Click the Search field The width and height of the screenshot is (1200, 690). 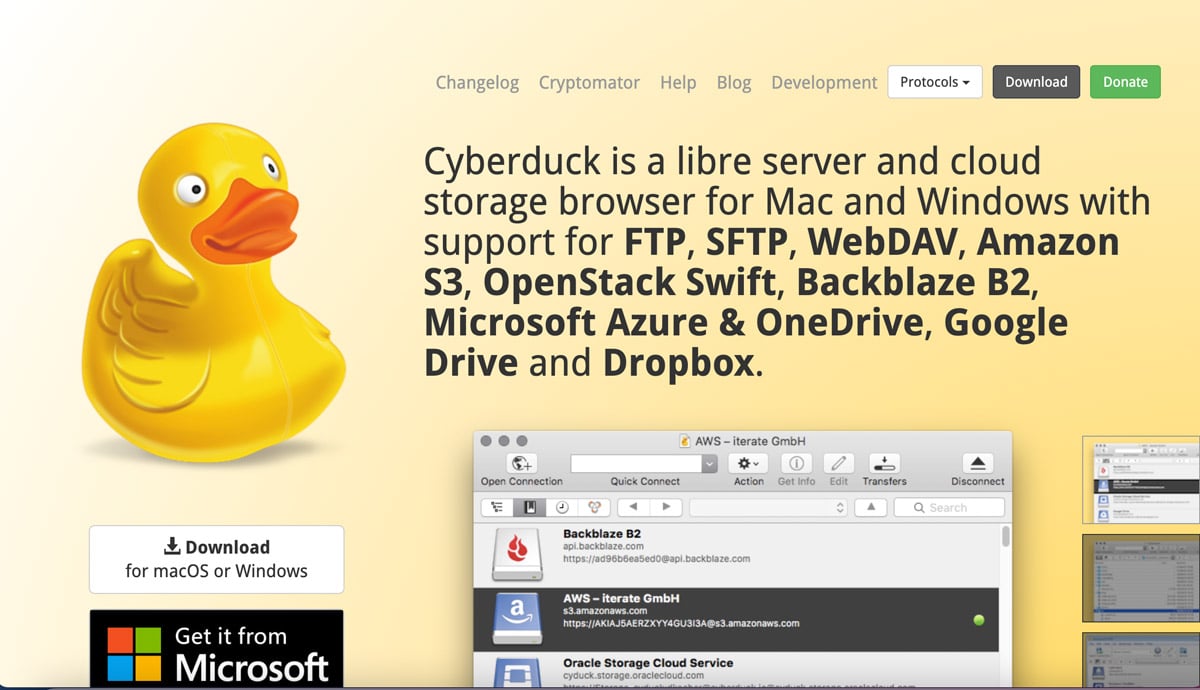[x=949, y=507]
